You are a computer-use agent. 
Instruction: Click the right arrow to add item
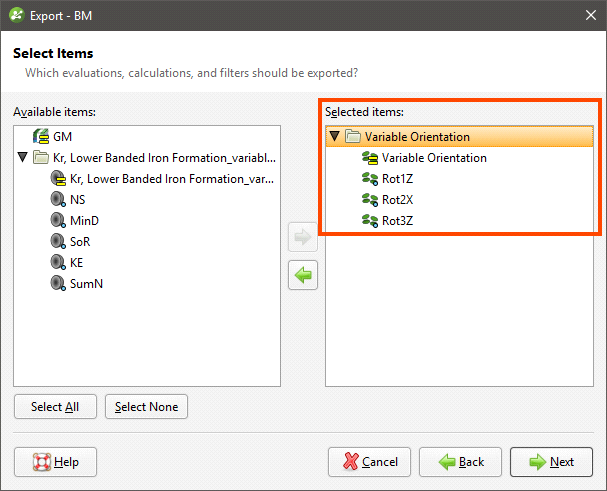coord(303,237)
